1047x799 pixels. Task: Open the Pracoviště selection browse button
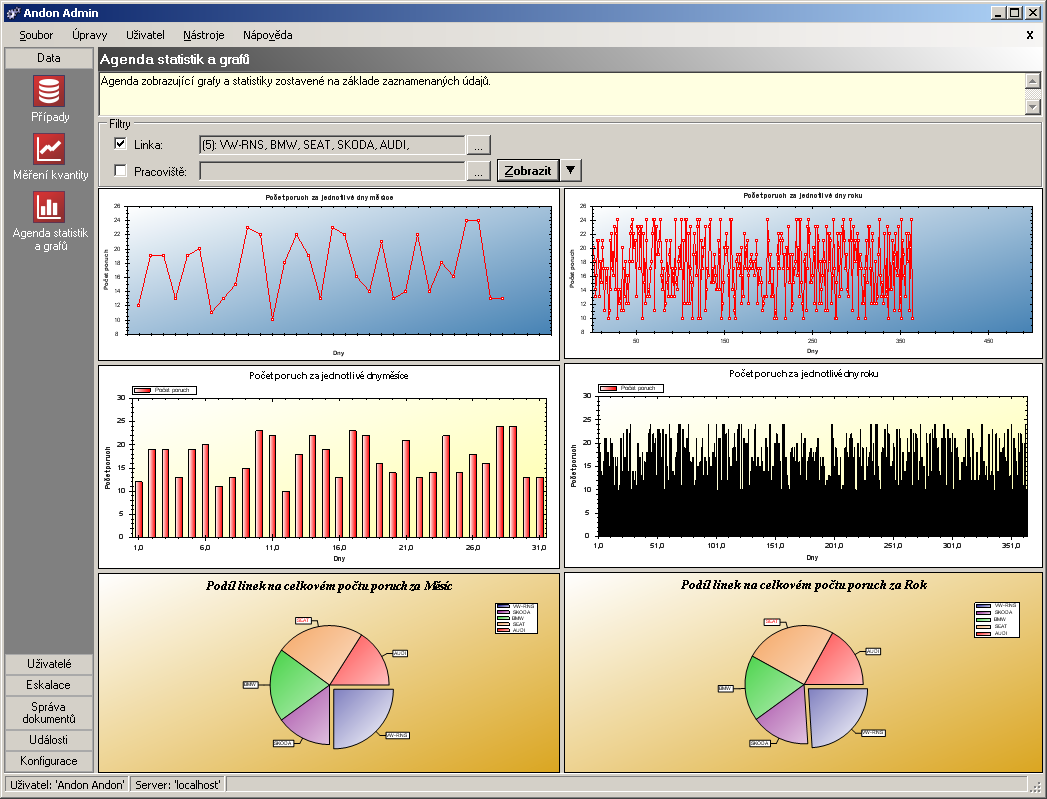click(x=479, y=171)
